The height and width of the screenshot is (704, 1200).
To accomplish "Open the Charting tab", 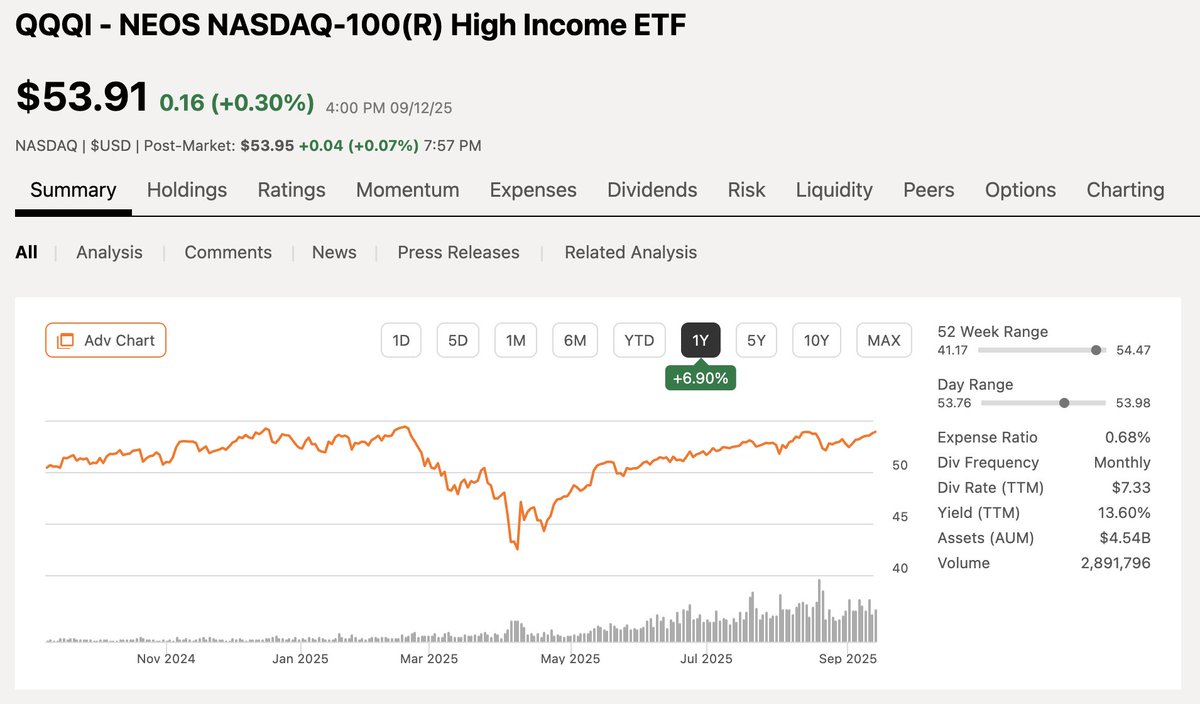I will 1126,190.
